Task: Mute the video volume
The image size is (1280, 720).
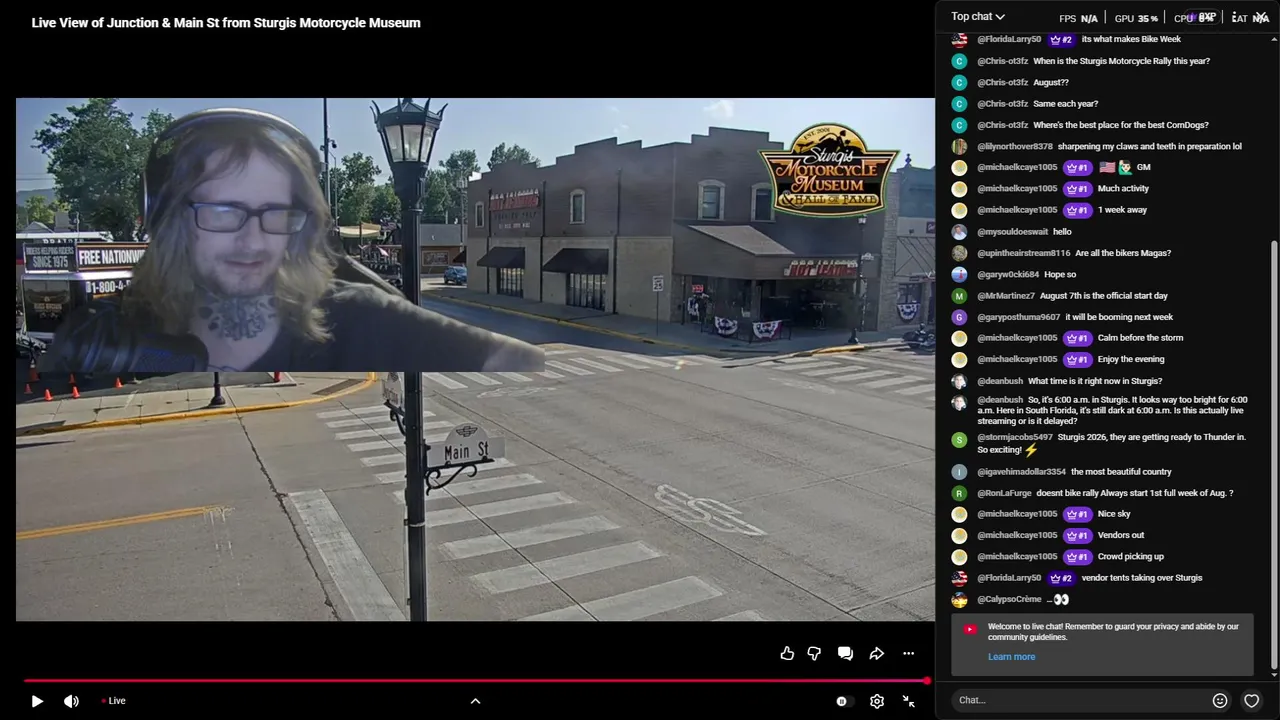Action: coord(71,701)
